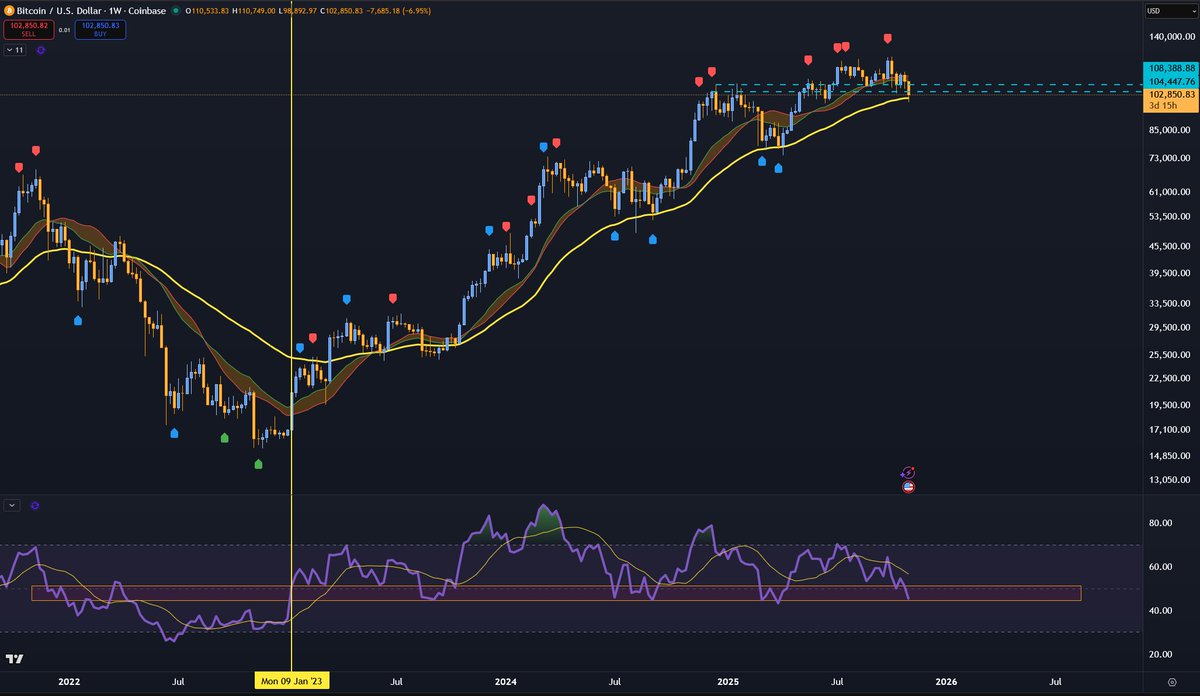Image resolution: width=1200 pixels, height=696 pixels.
Task: Collapse the RSI pane legend chevron
Action: pos(13,506)
